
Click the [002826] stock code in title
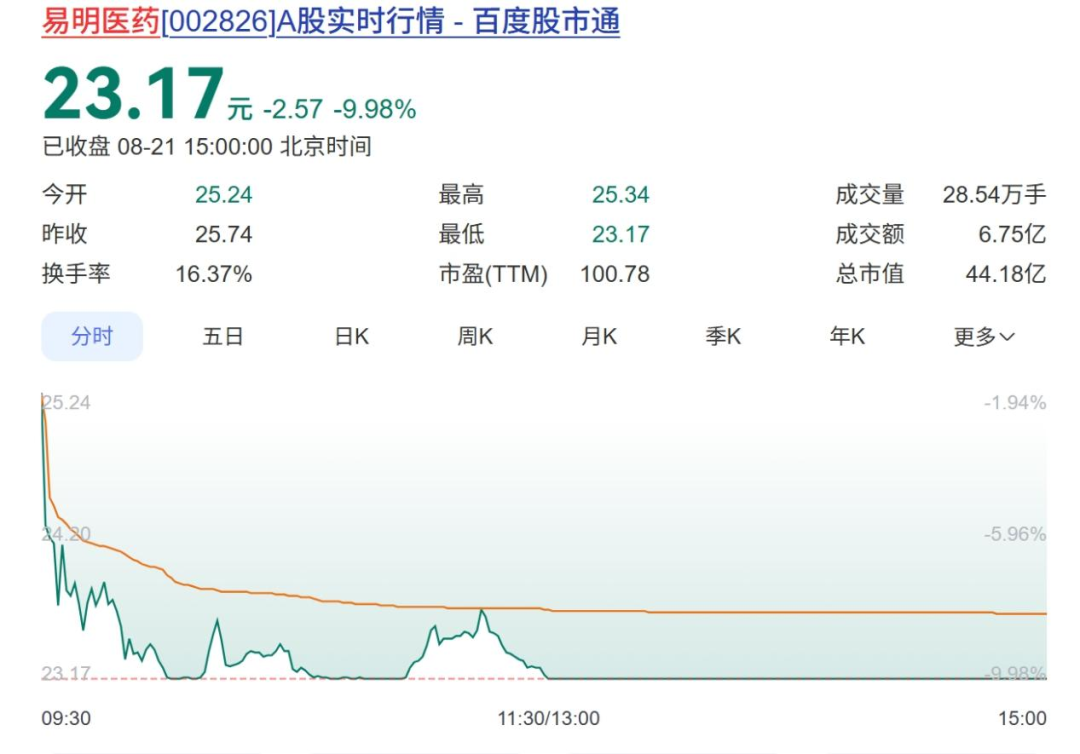(218, 21)
